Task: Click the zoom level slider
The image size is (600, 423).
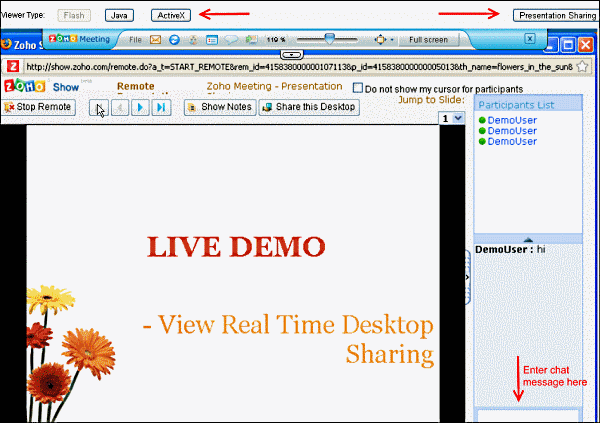Action: 328,40
